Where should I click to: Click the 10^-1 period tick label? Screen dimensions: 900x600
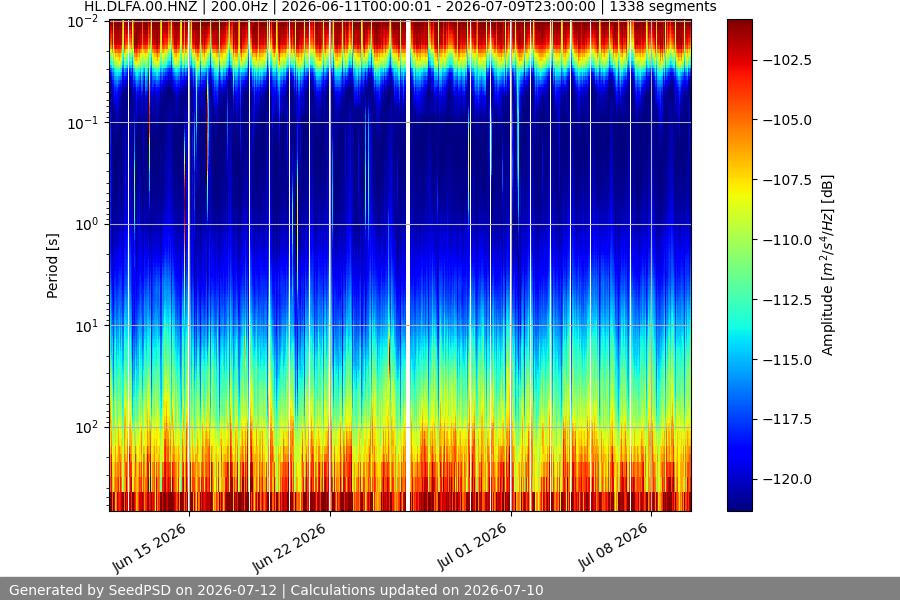83,123
